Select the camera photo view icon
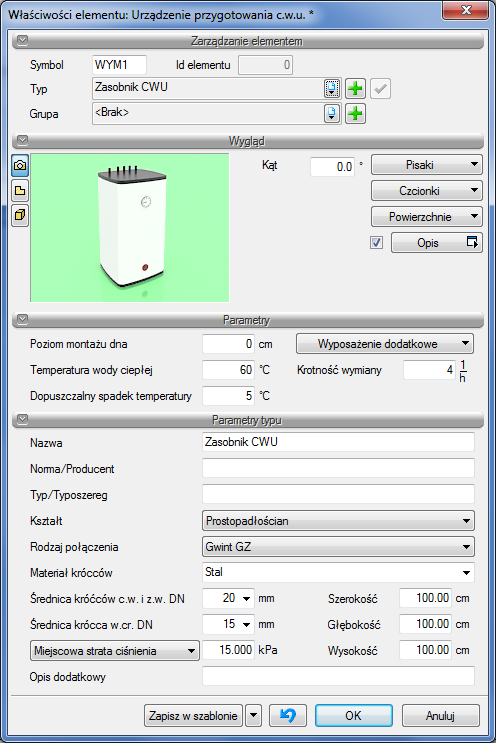Screen dimensions: 496x743 point(20,165)
